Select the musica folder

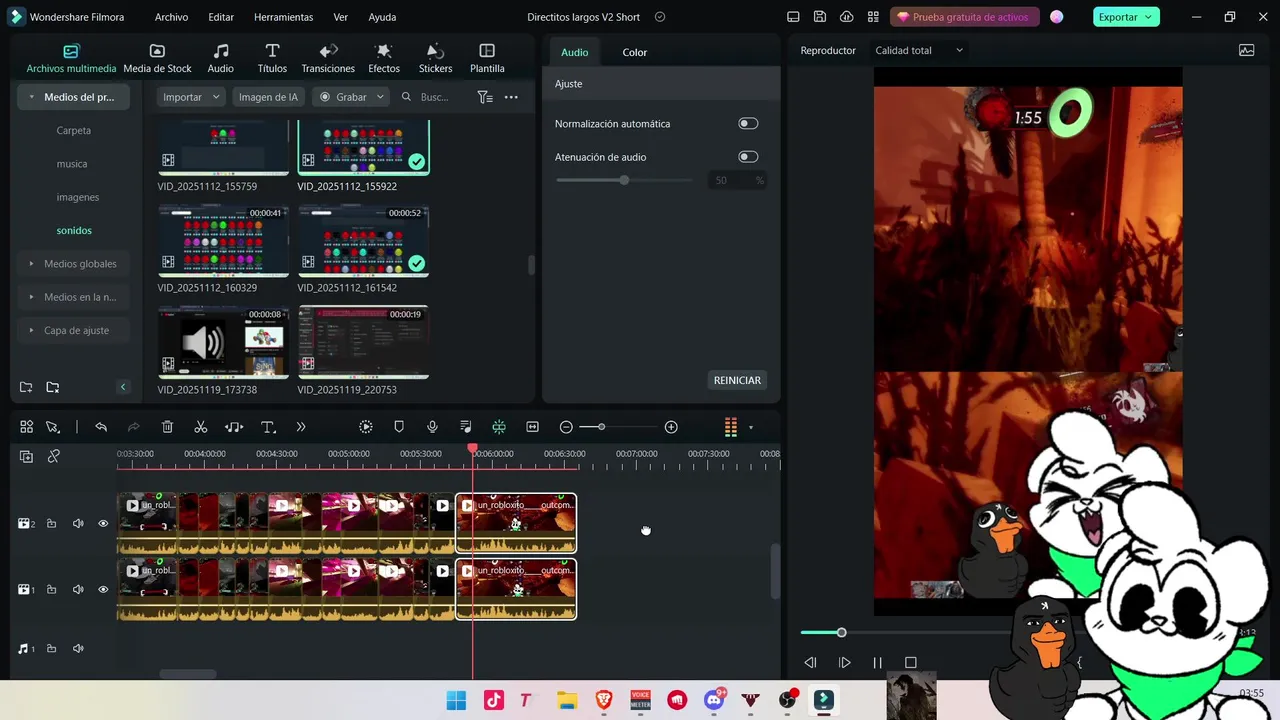point(72,163)
